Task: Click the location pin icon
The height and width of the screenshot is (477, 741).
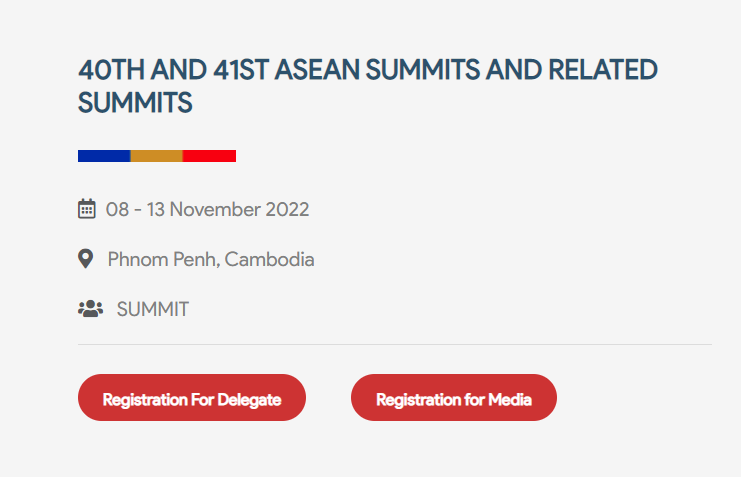Action: tap(86, 259)
